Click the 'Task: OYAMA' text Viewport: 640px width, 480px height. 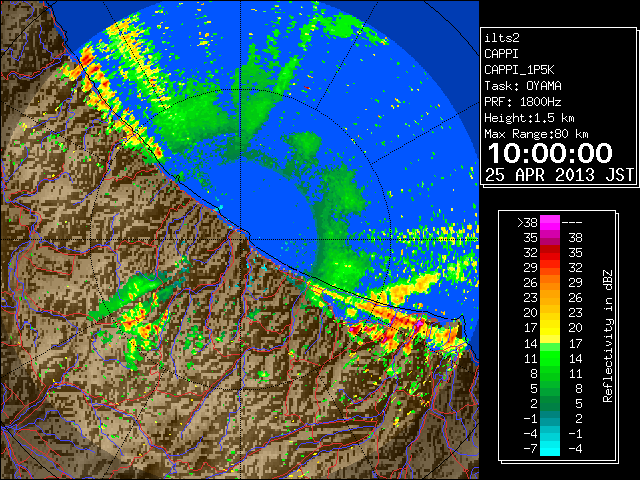click(523, 86)
